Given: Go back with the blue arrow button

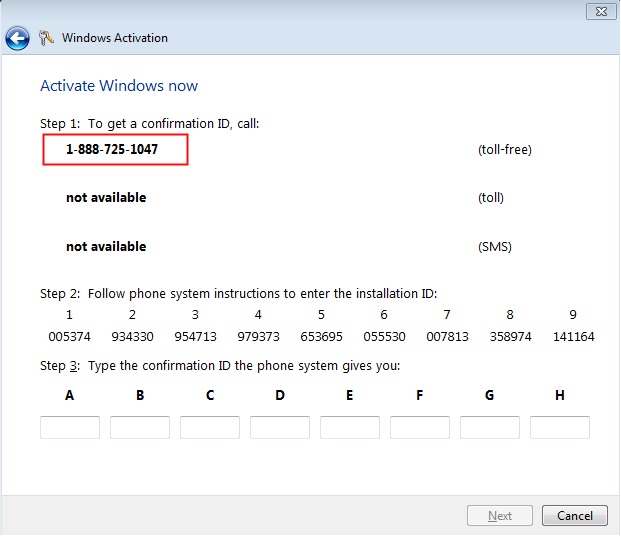Looking at the screenshot, I should pyautogui.click(x=17, y=38).
